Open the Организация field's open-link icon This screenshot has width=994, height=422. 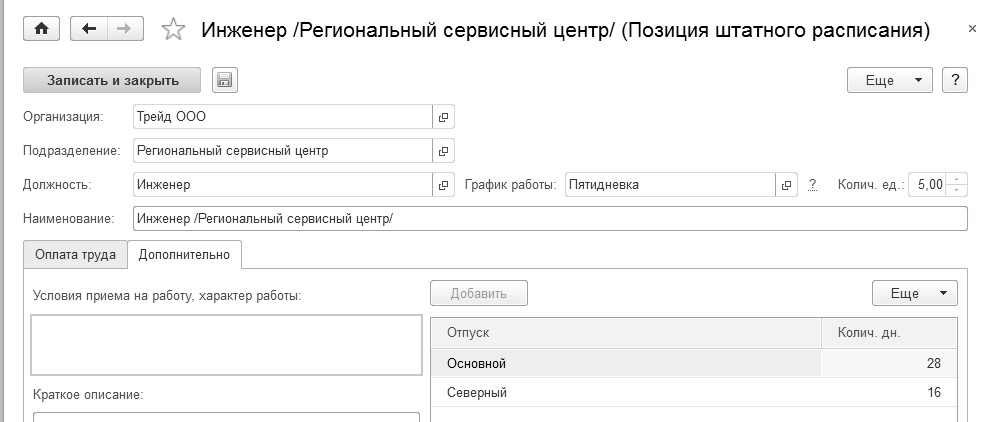click(x=443, y=117)
